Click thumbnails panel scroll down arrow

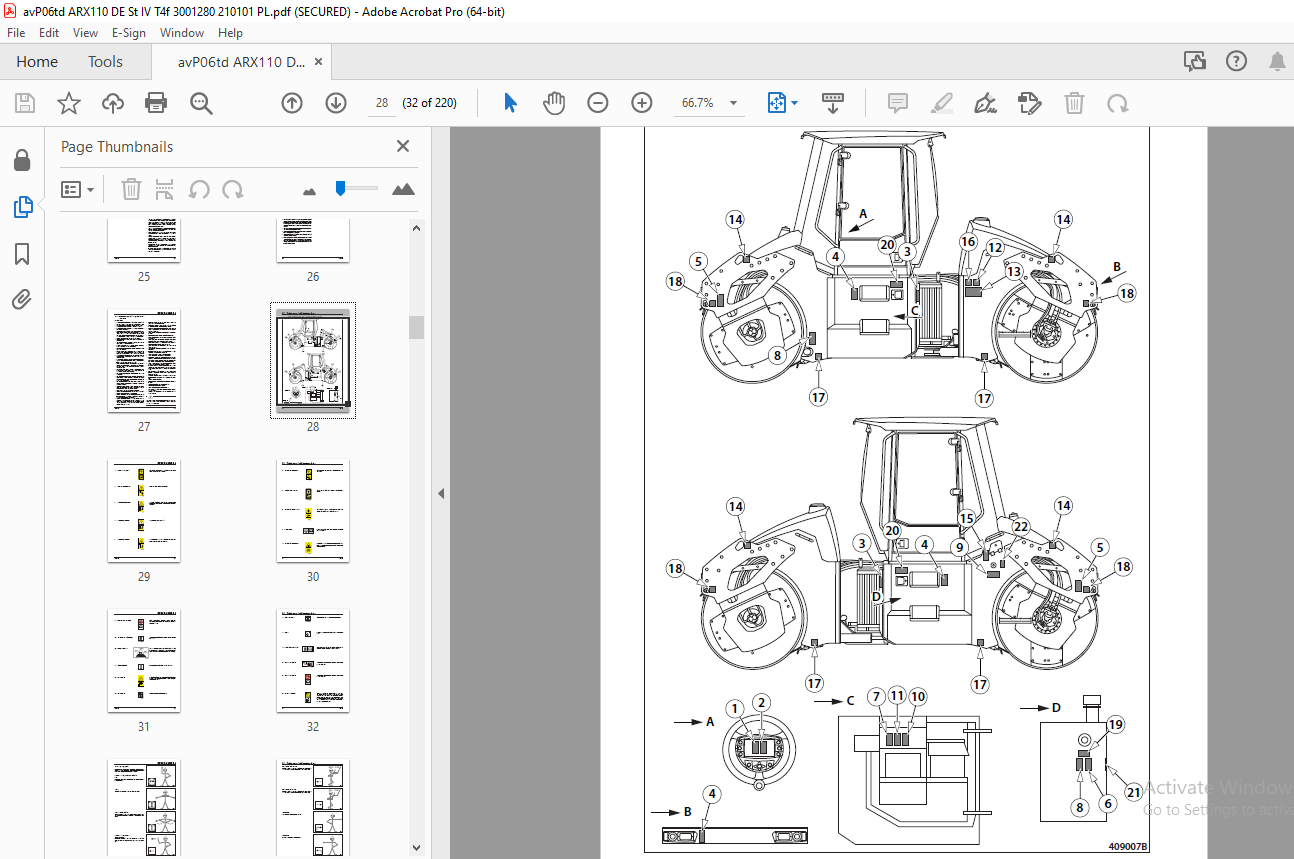tap(417, 848)
